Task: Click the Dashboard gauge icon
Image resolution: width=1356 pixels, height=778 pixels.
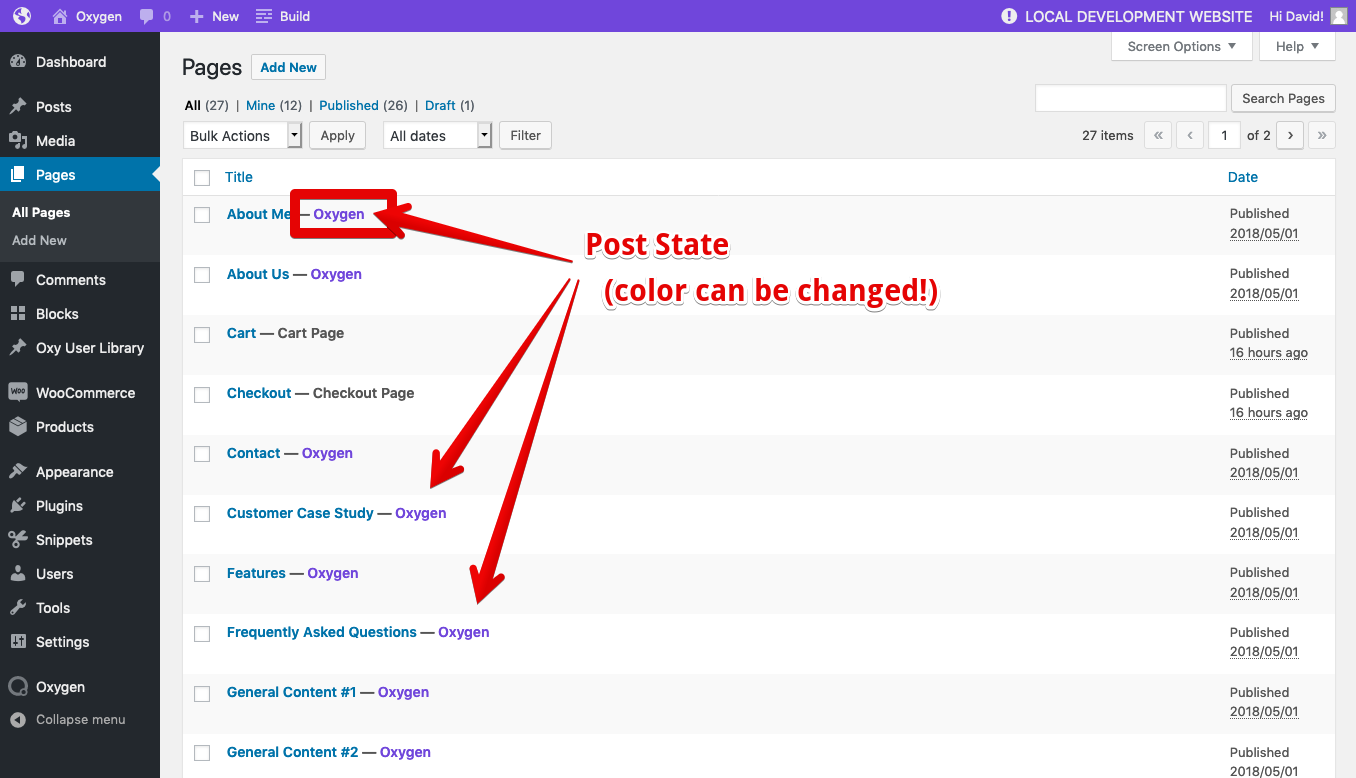Action: pos(18,62)
